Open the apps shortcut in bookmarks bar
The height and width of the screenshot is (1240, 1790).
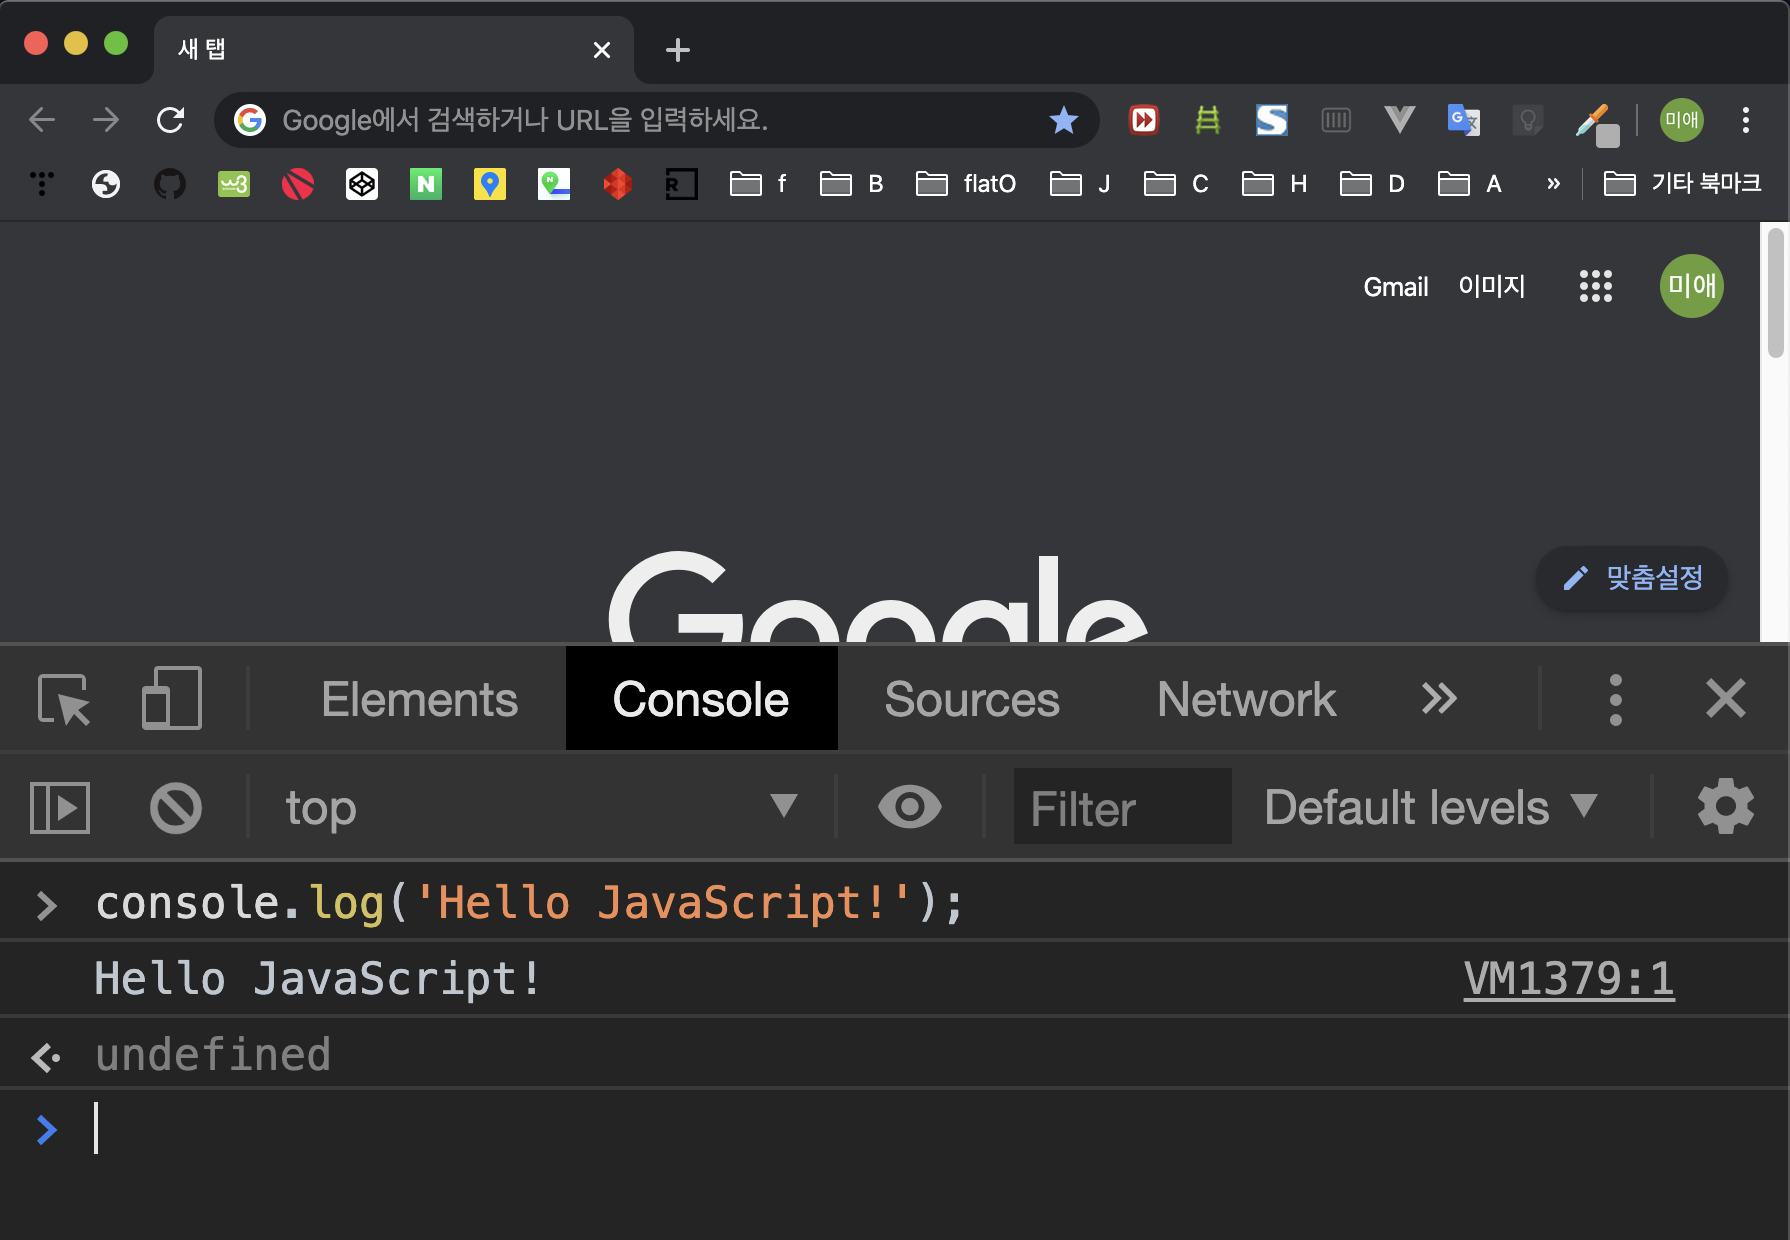(x=42, y=184)
